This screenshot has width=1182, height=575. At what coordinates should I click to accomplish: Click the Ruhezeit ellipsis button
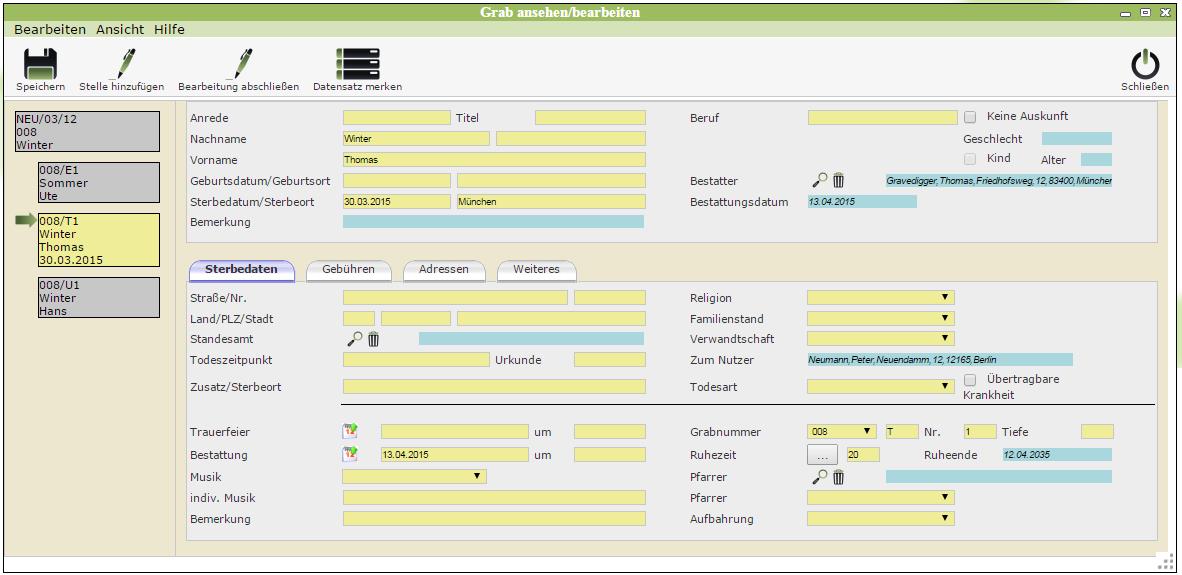821,455
